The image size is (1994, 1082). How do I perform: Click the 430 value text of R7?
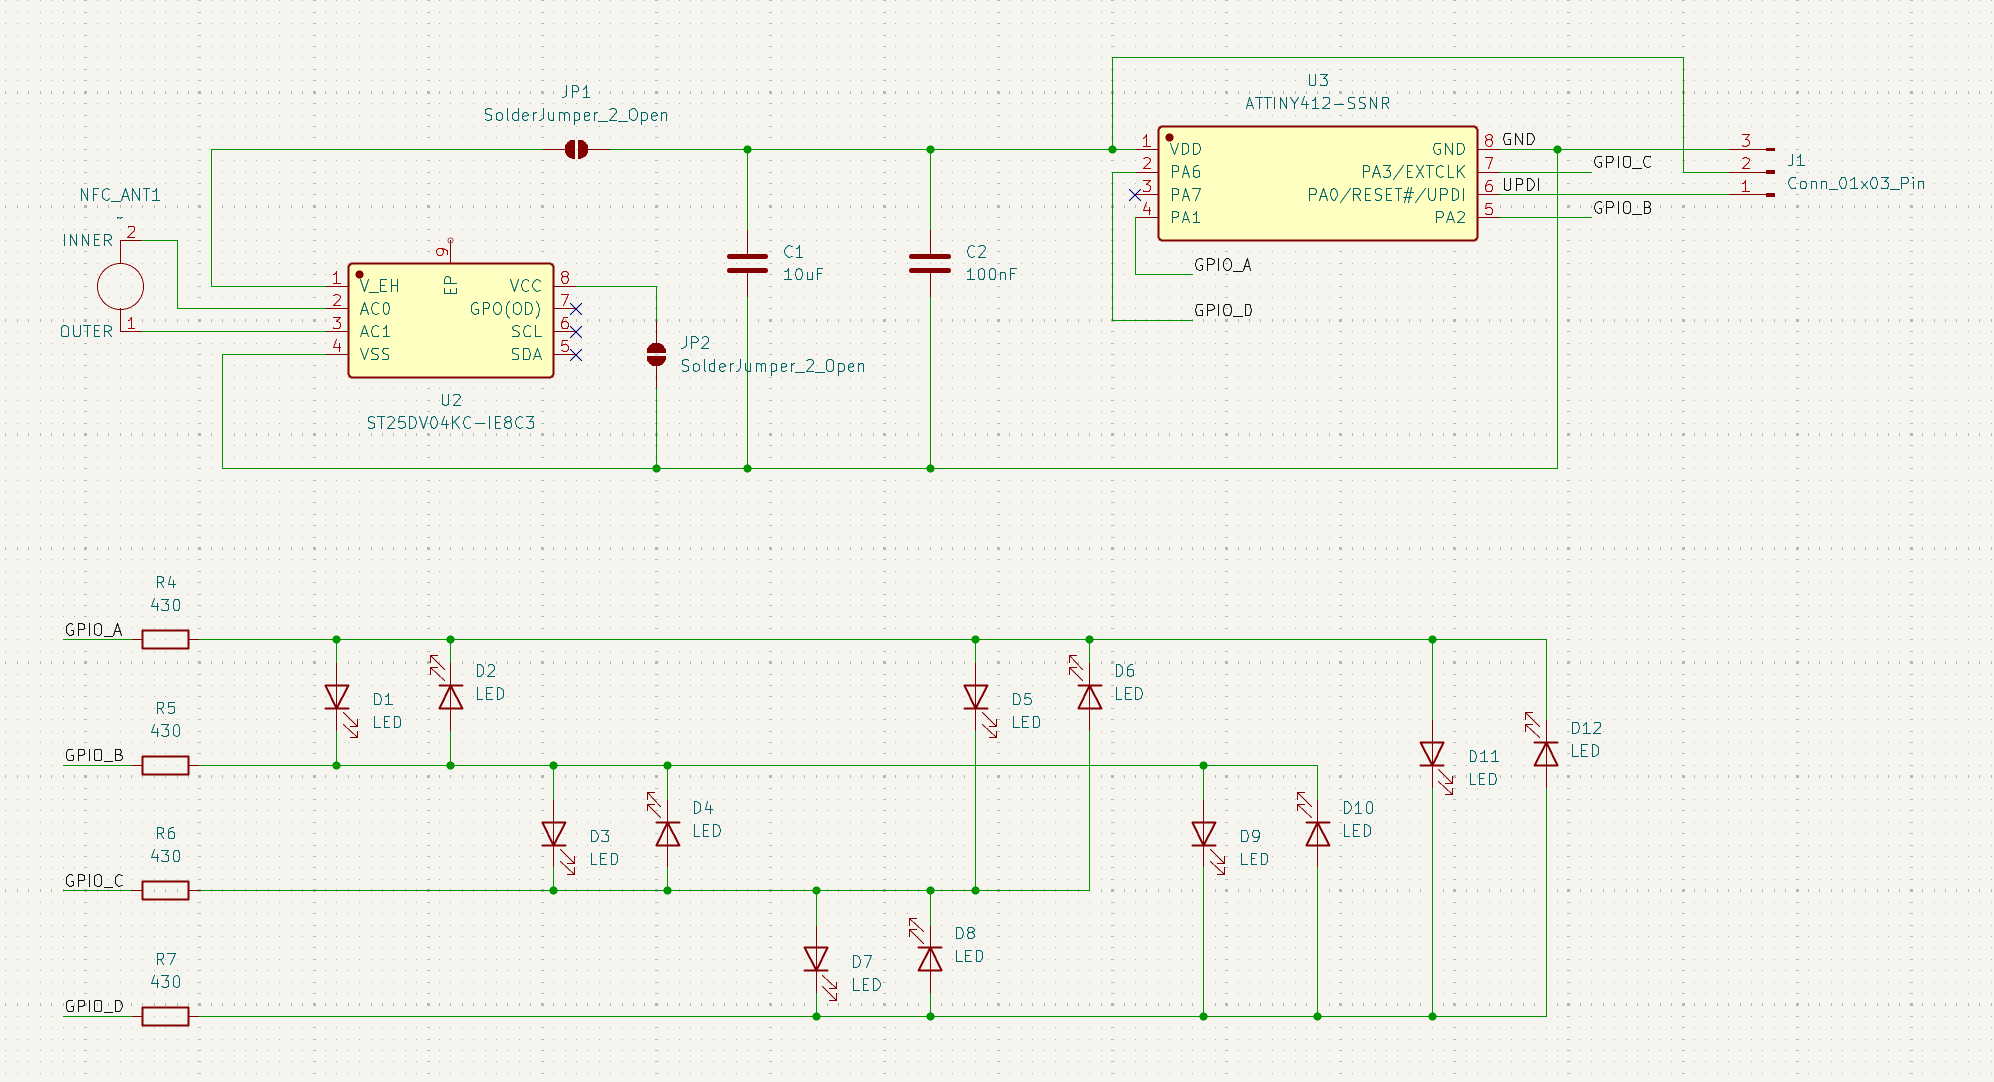pyautogui.click(x=166, y=982)
